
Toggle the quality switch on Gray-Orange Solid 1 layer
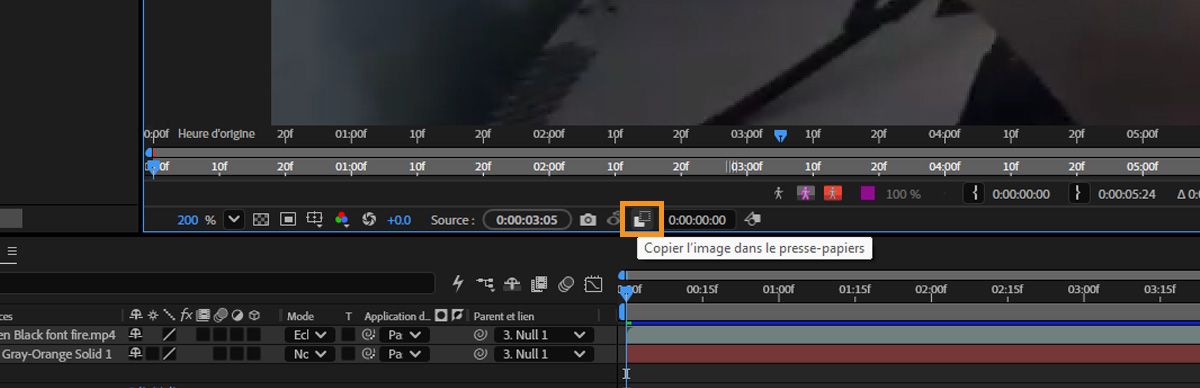(x=169, y=354)
